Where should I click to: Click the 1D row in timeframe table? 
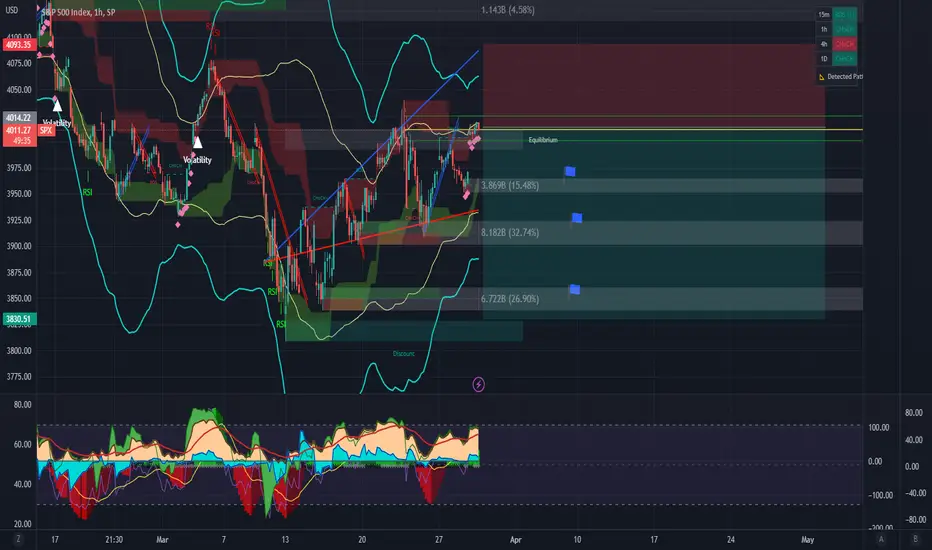click(x=836, y=59)
